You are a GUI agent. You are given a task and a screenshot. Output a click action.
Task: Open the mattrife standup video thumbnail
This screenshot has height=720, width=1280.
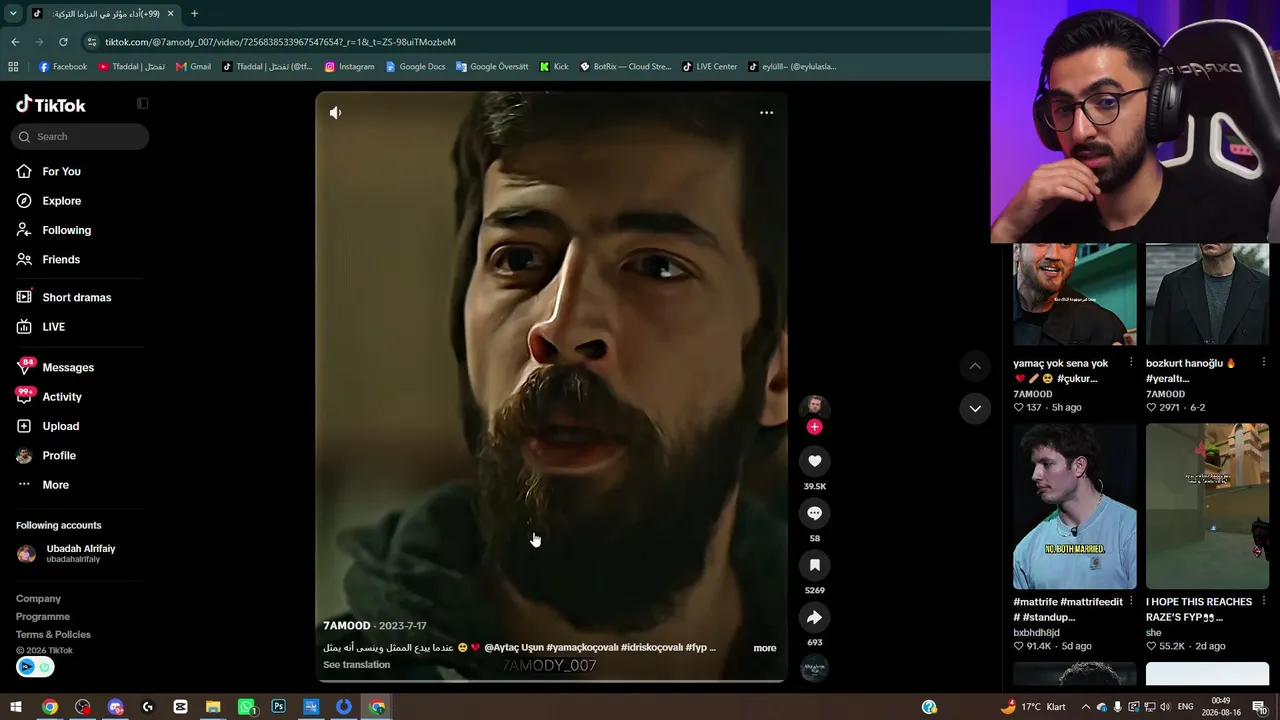coord(1075,506)
